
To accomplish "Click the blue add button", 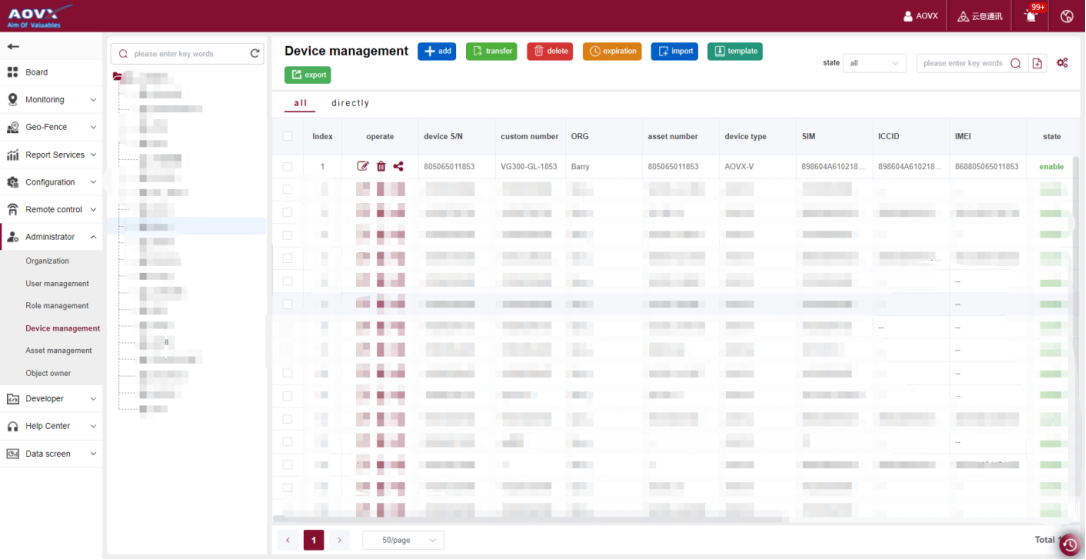I will [x=436, y=51].
